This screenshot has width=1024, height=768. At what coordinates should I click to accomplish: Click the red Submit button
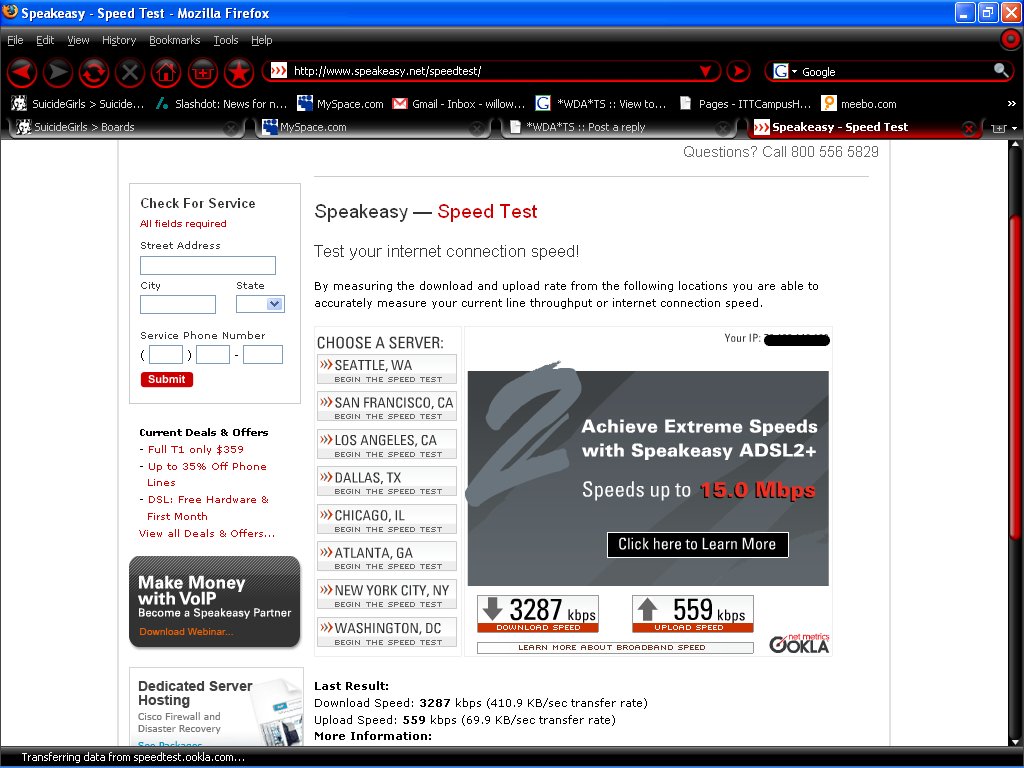[x=167, y=379]
